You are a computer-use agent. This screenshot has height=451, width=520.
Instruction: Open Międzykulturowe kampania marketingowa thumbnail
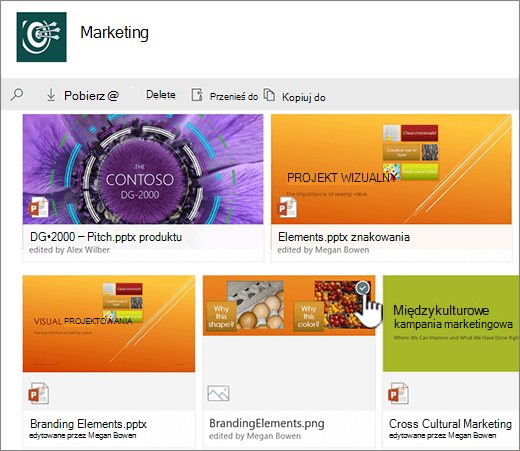(451, 324)
